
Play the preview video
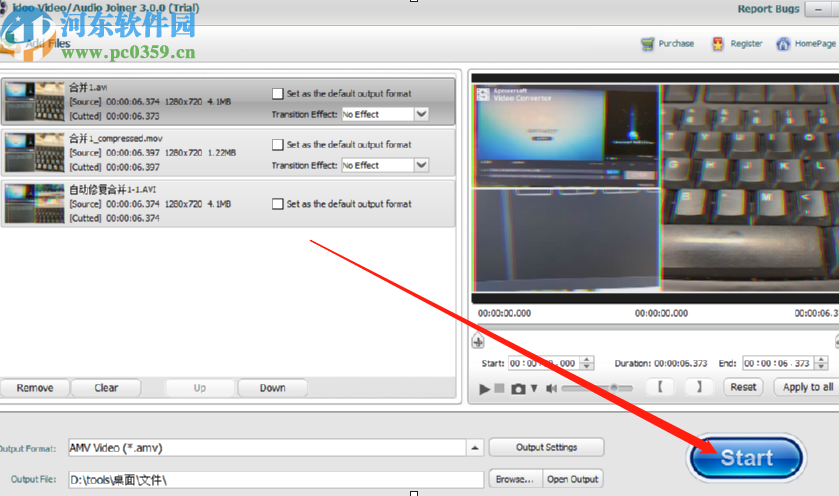484,389
